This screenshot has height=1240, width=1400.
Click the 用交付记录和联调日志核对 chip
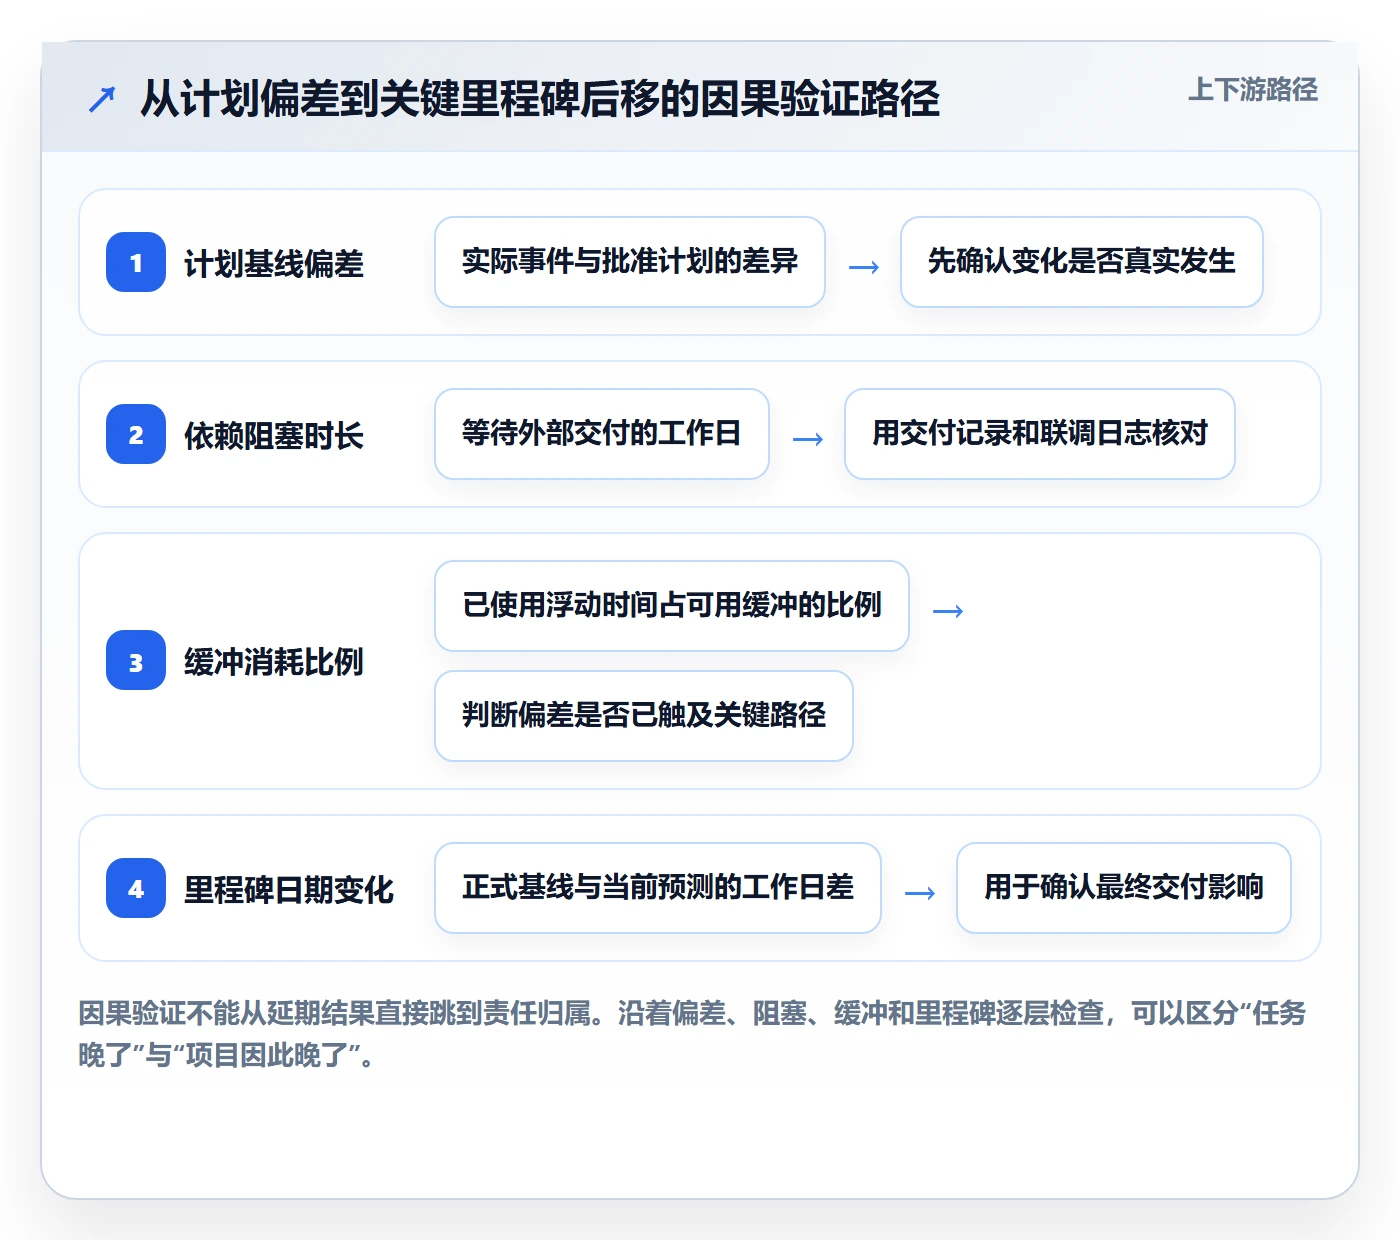[x=1040, y=434]
